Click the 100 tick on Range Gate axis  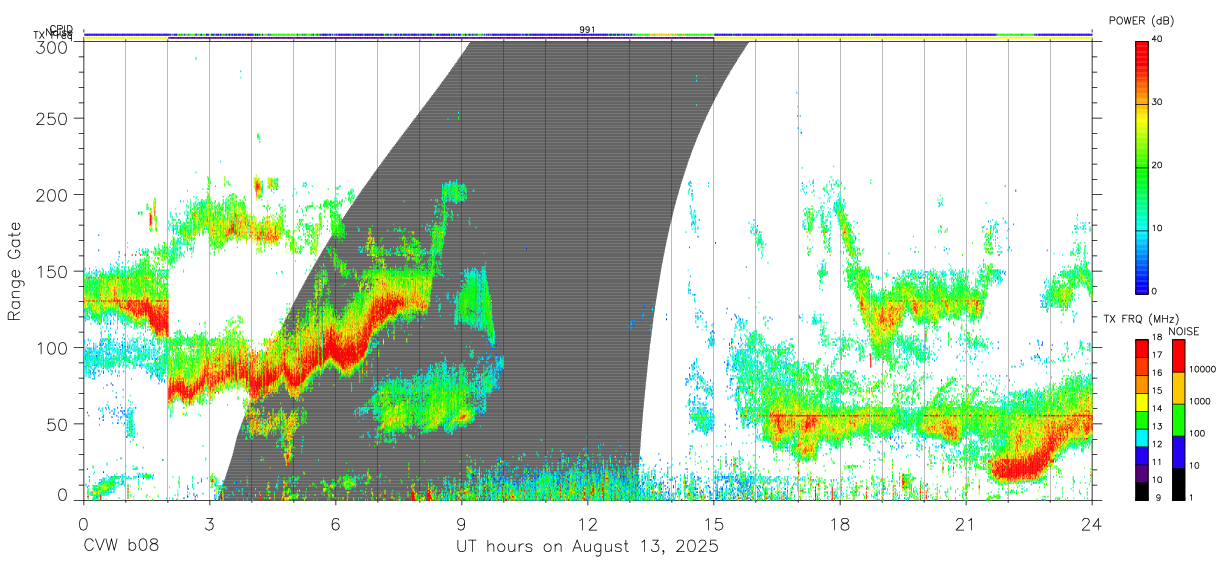[x=52, y=347]
